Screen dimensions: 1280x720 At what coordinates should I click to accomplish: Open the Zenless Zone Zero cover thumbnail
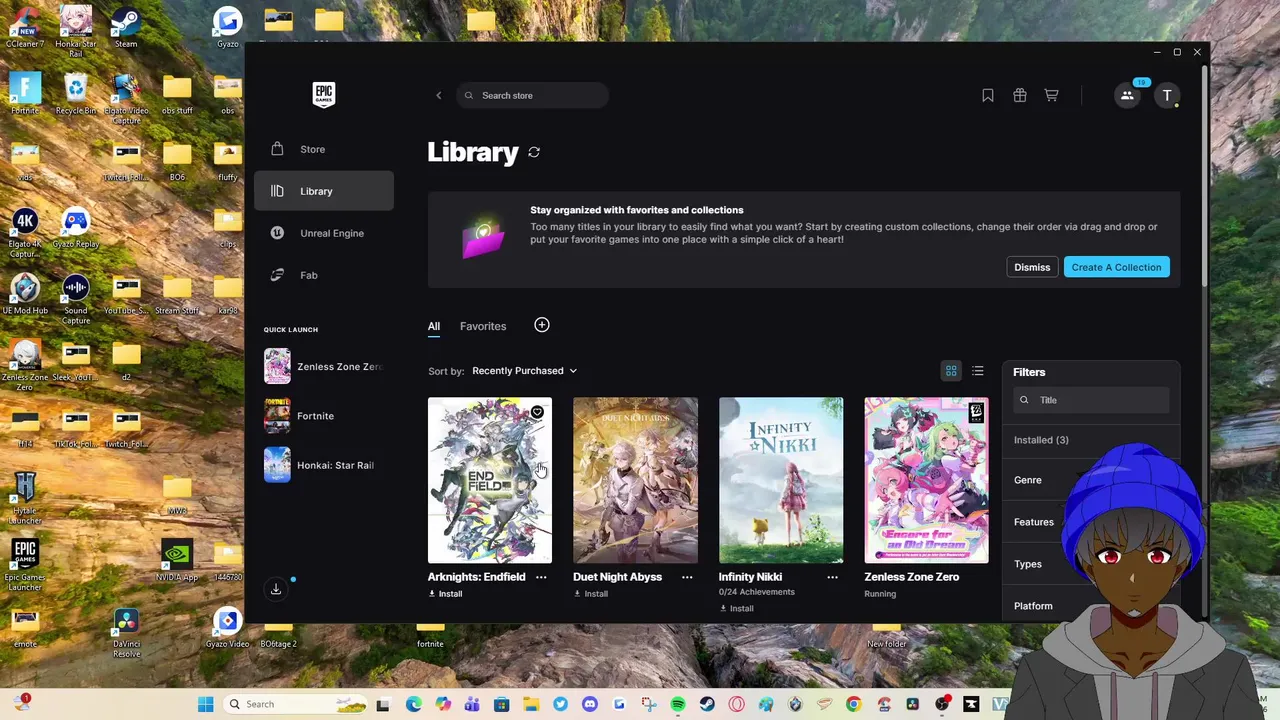click(926, 480)
